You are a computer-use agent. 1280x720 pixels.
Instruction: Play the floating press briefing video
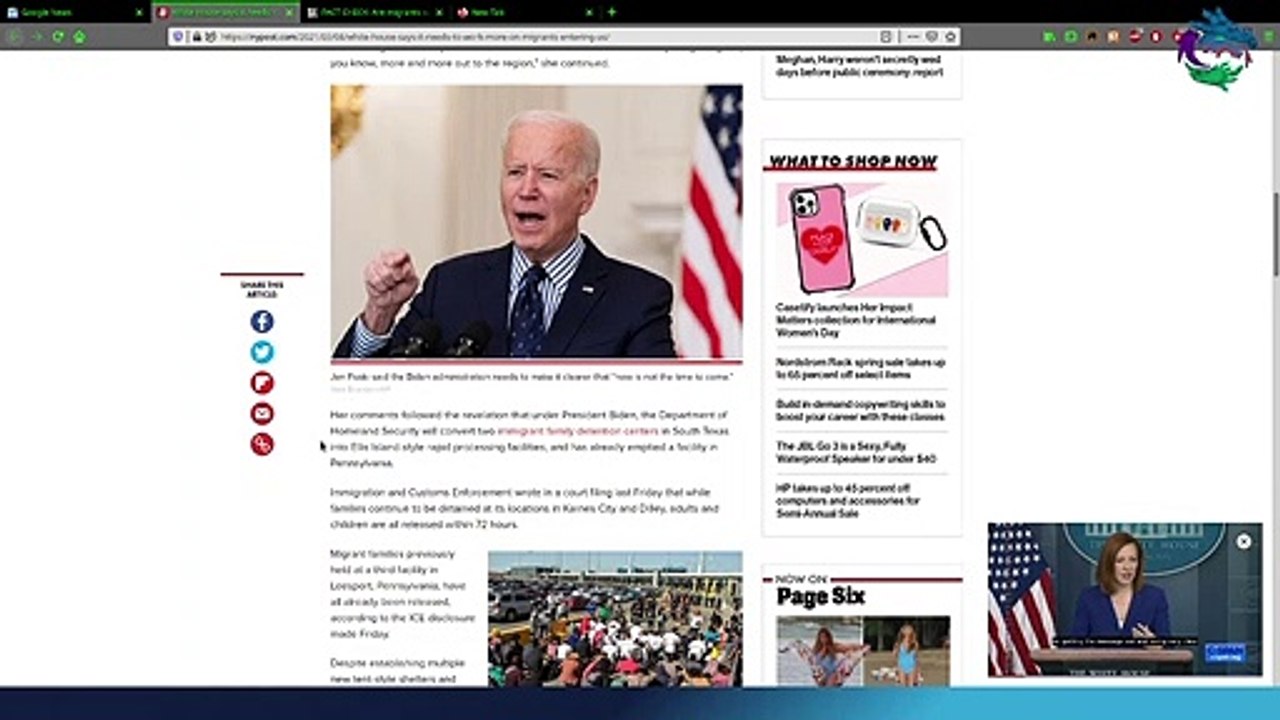pyautogui.click(x=1125, y=599)
